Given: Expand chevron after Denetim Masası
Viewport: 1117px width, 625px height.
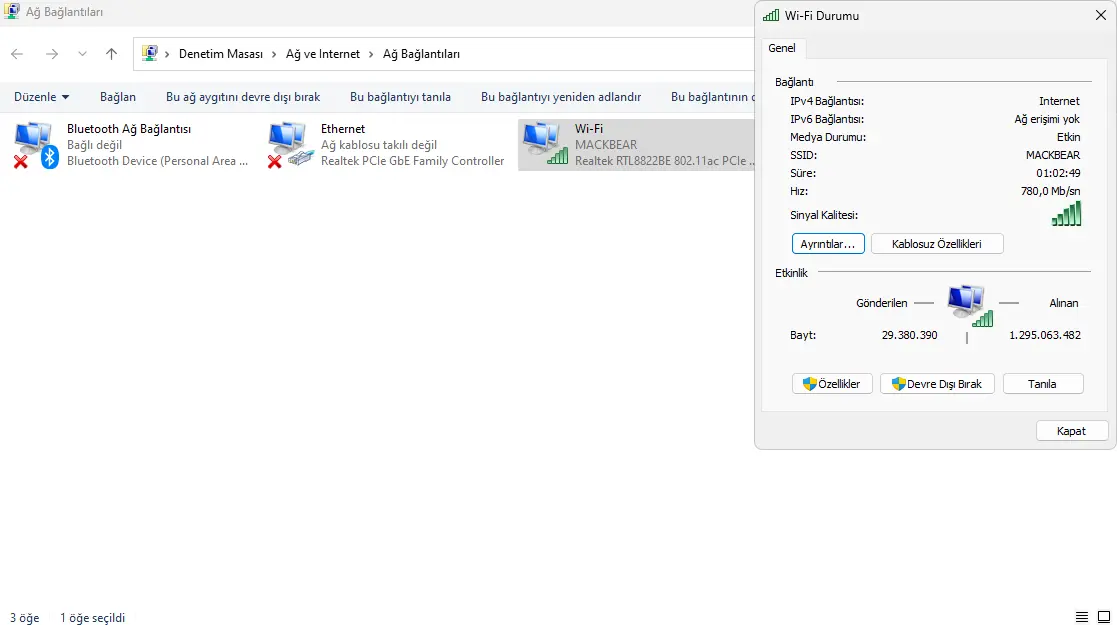Looking at the screenshot, I should point(274,54).
